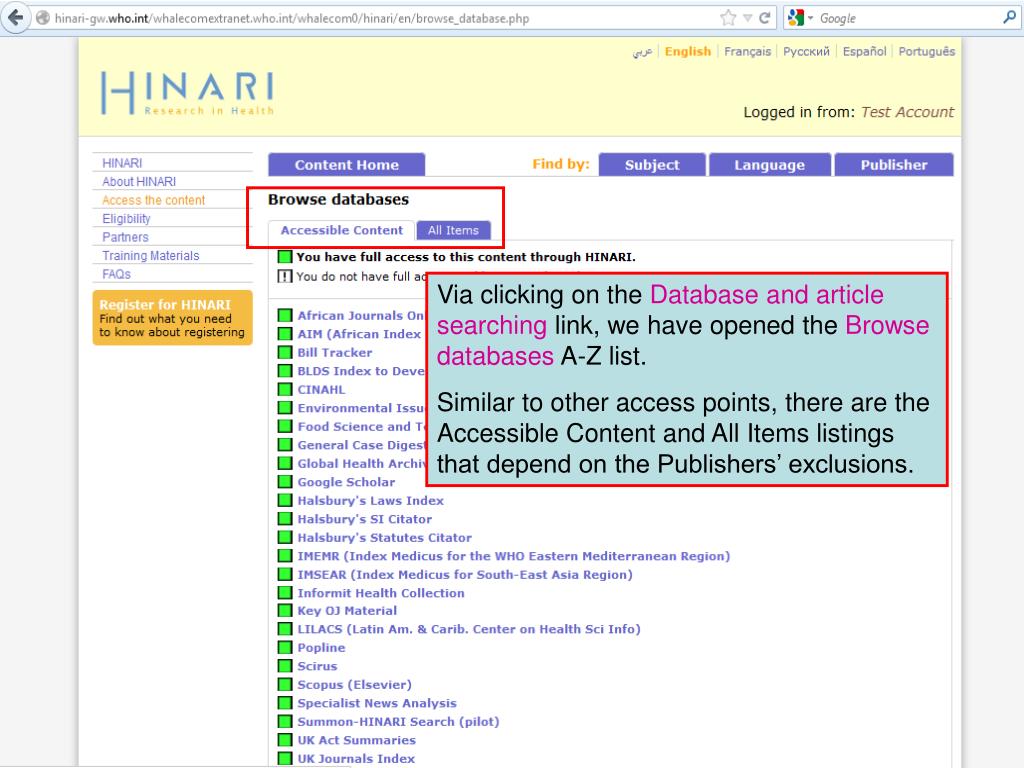Open Partners sidebar item

coord(125,237)
